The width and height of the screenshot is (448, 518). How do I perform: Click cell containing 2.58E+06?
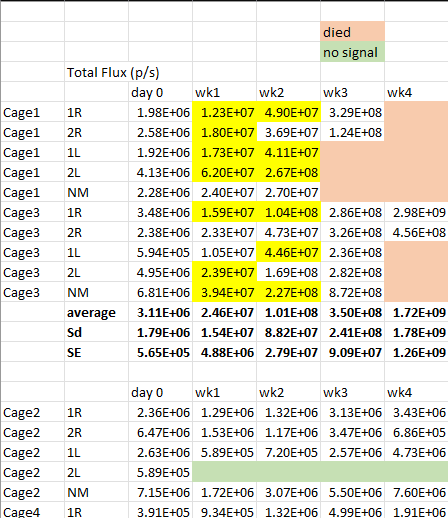pyautogui.click(x=160, y=132)
